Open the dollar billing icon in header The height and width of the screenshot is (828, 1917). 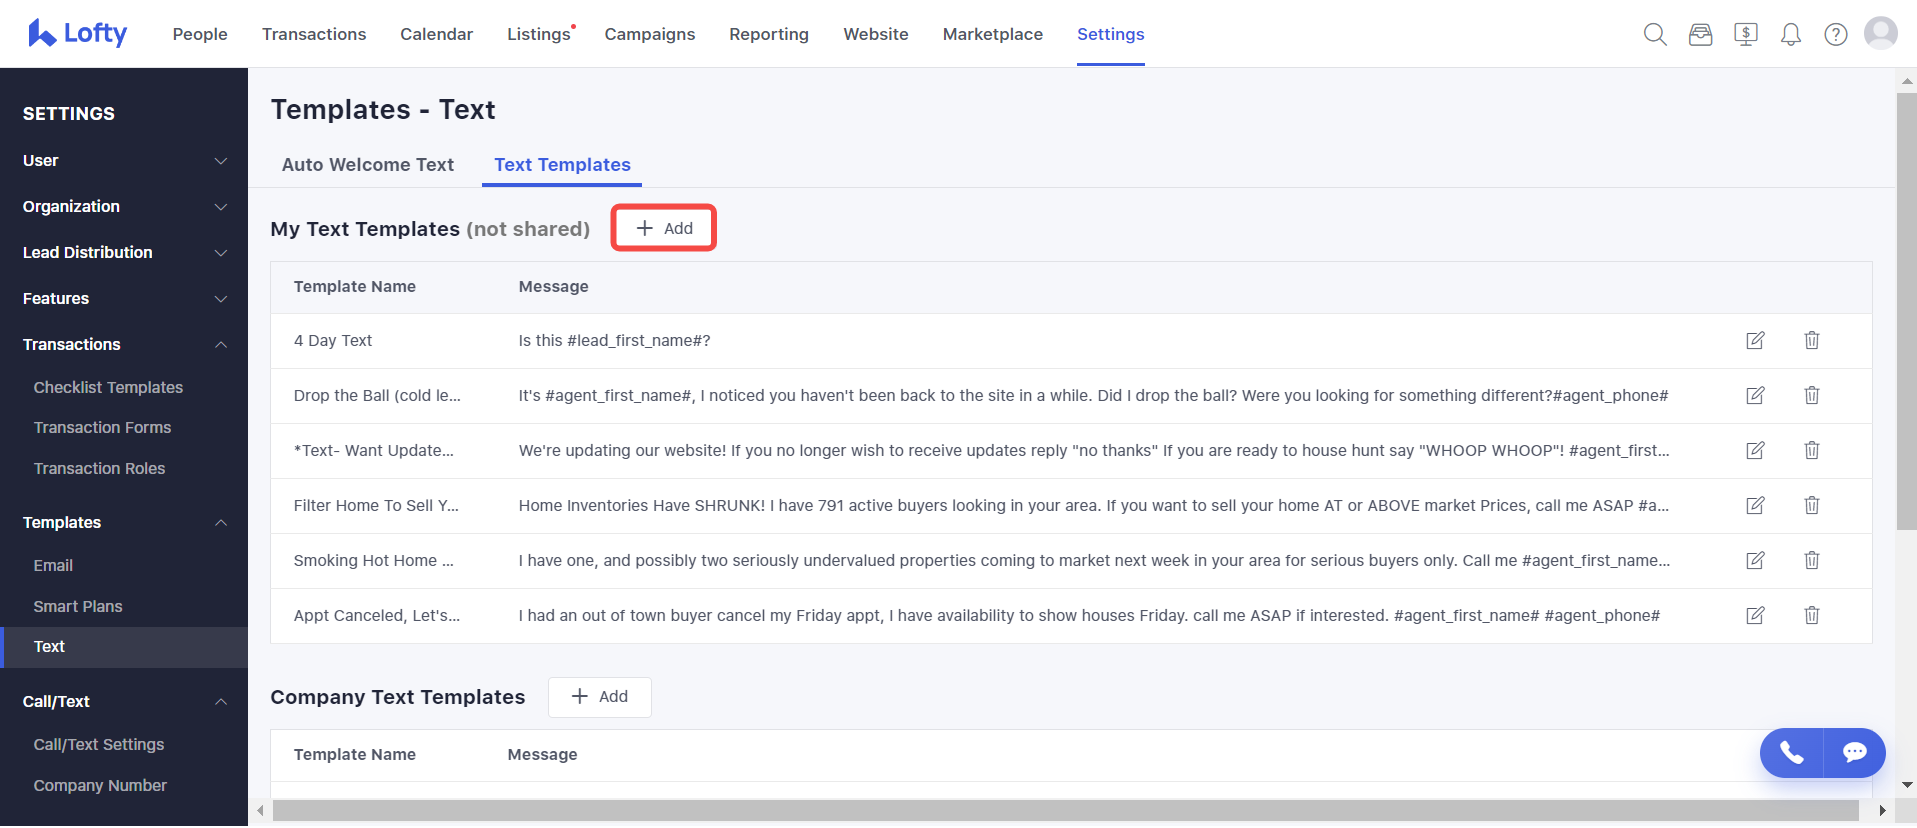tap(1746, 34)
